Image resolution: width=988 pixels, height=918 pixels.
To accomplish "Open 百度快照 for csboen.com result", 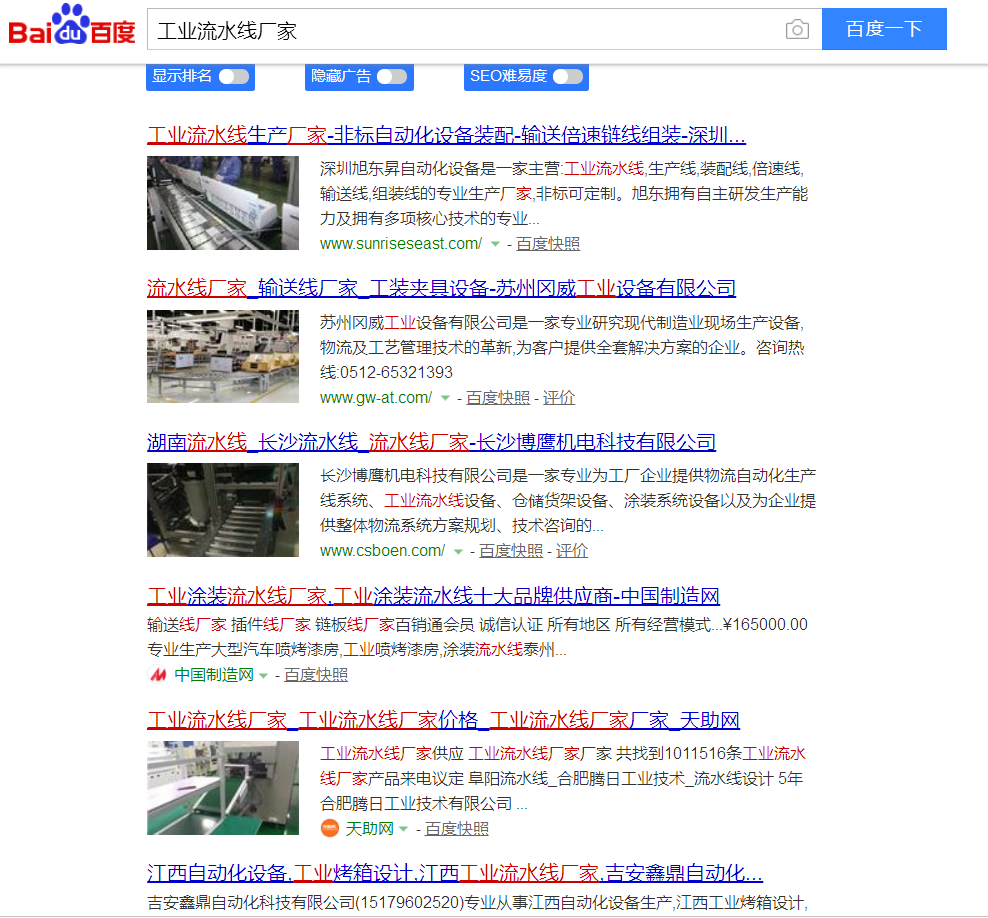I will (511, 551).
